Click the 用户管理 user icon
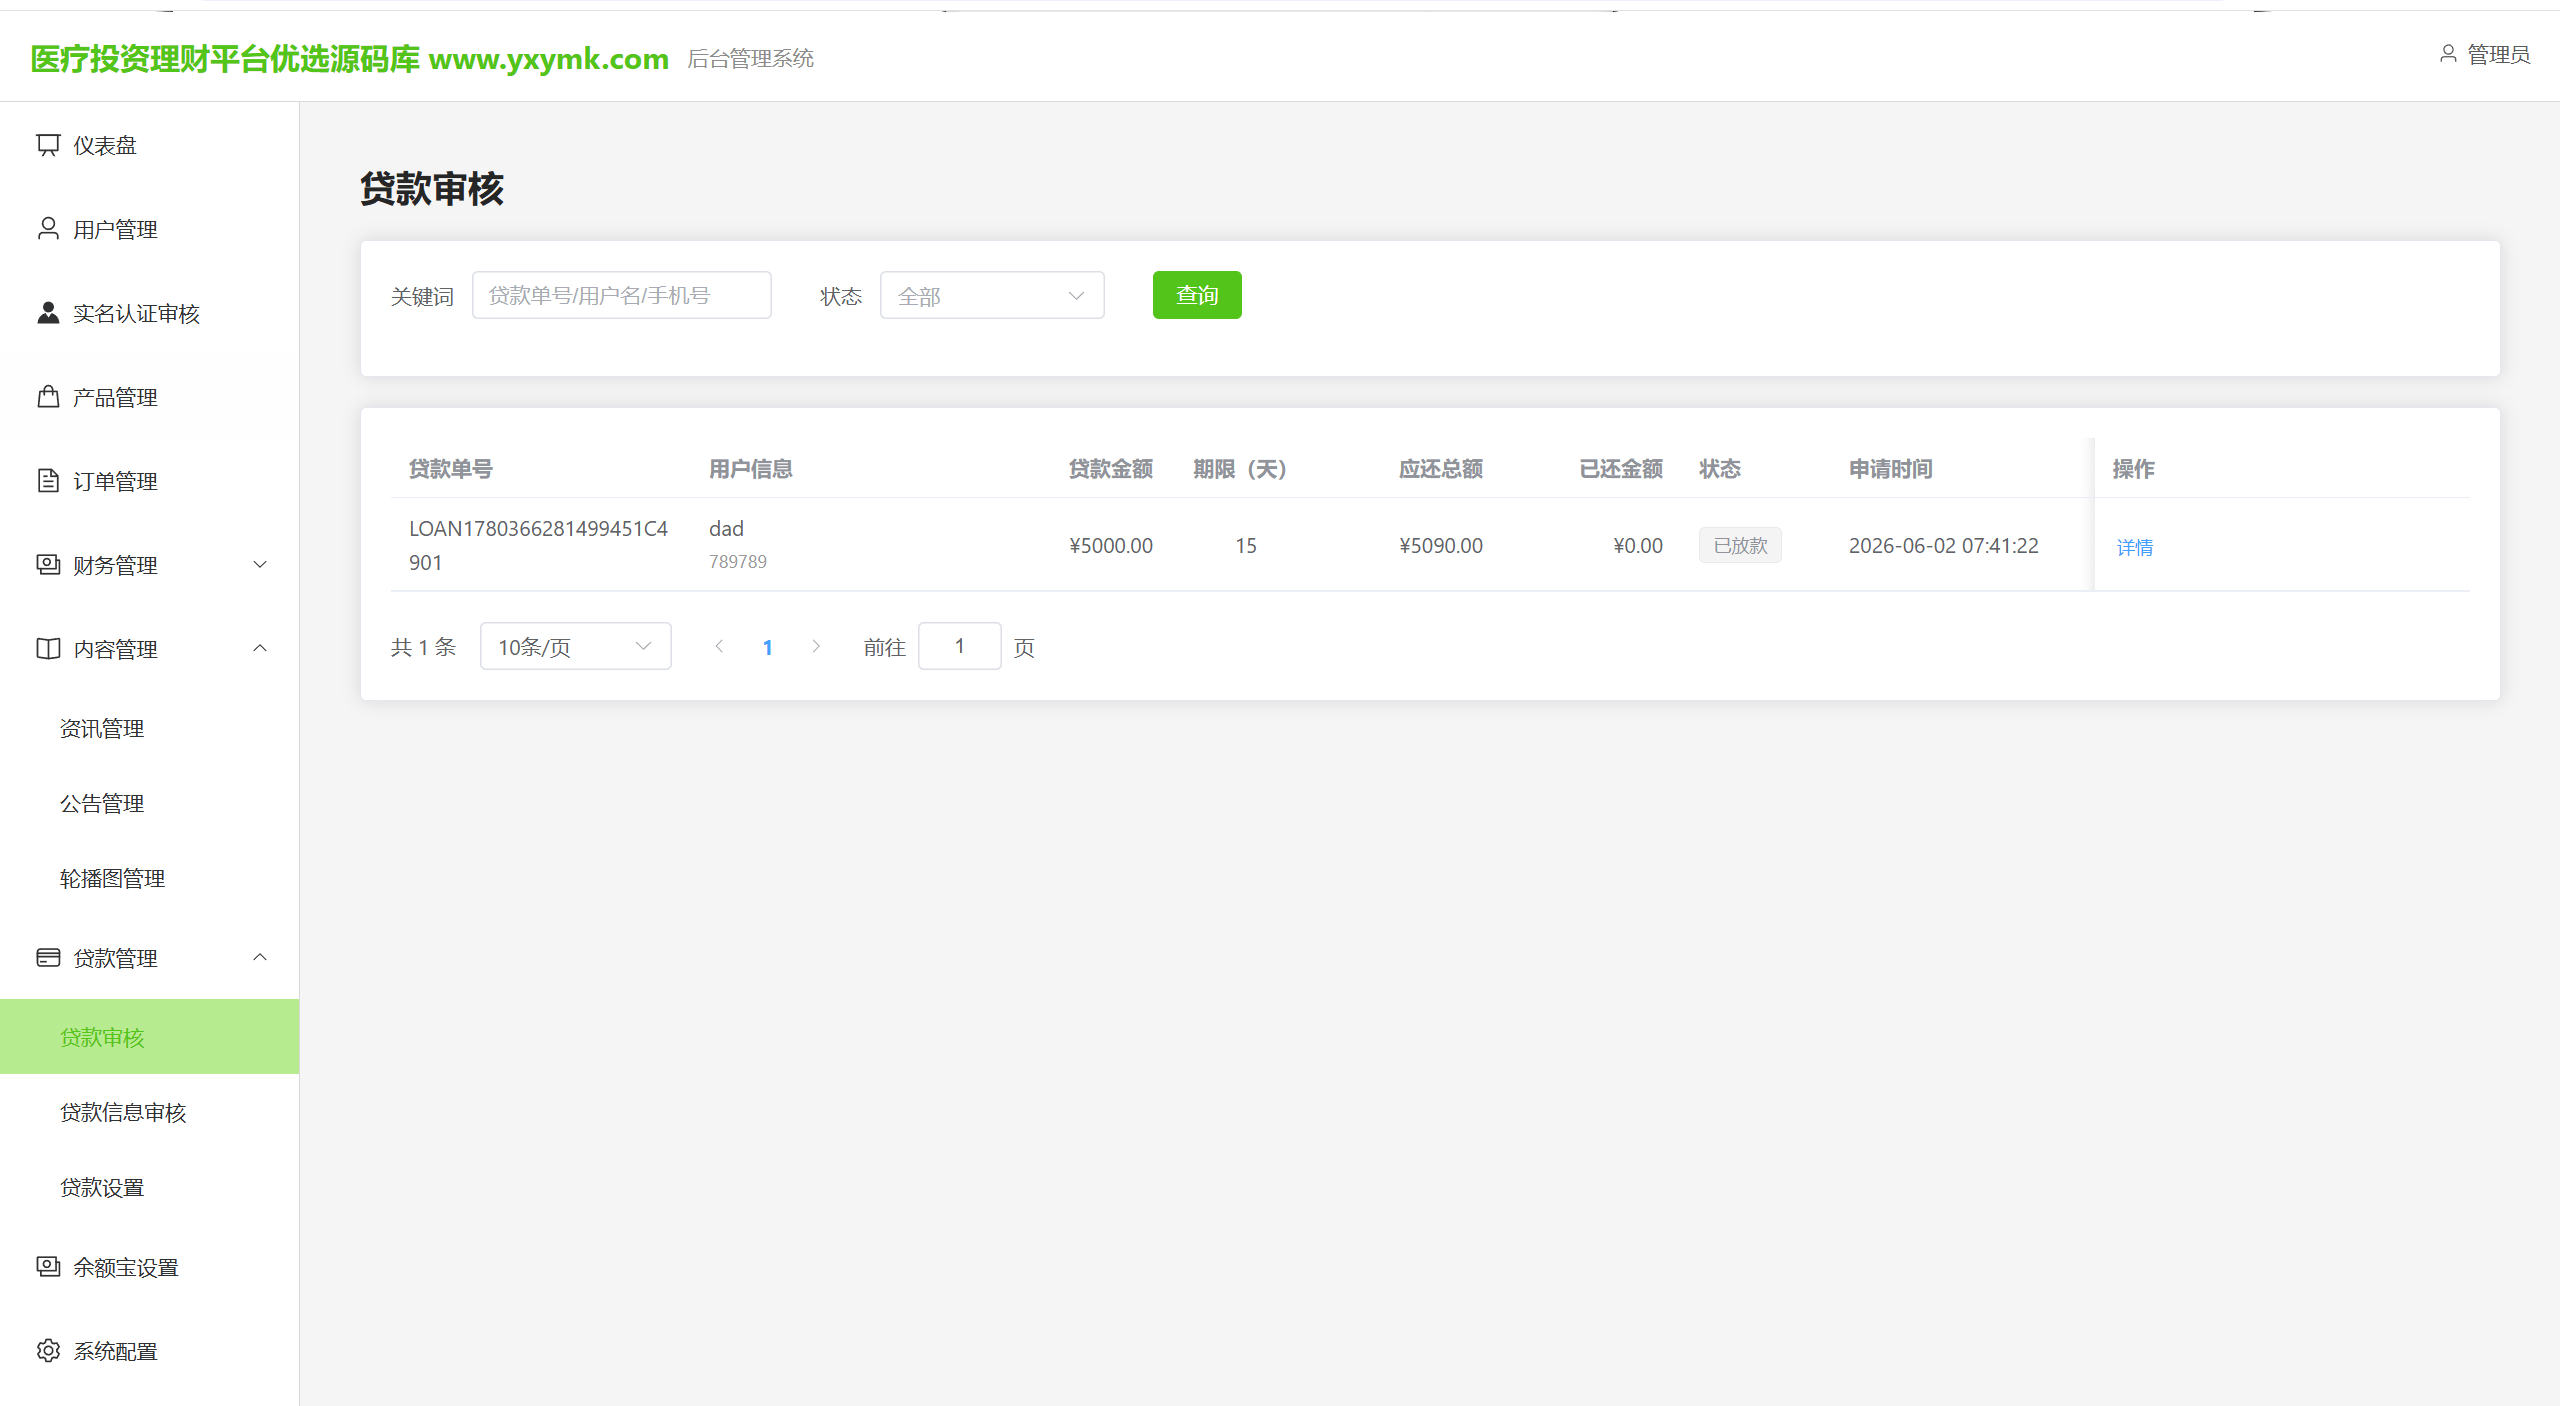The width and height of the screenshot is (2560, 1406). point(48,229)
